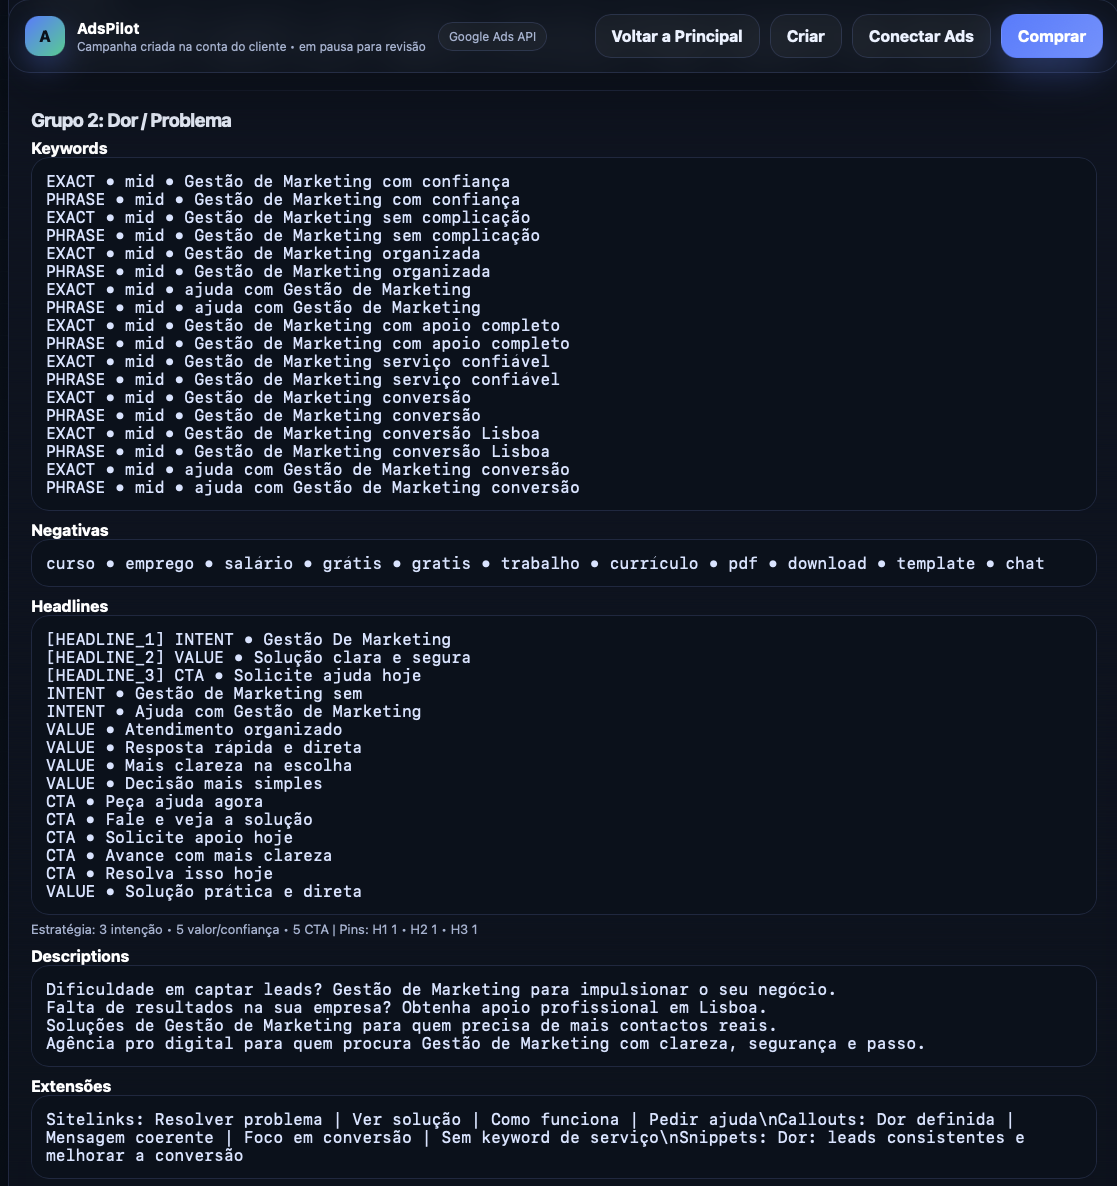This screenshot has height=1186, width=1117.
Task: Click the AdsPilot logo icon
Action: (x=45, y=36)
